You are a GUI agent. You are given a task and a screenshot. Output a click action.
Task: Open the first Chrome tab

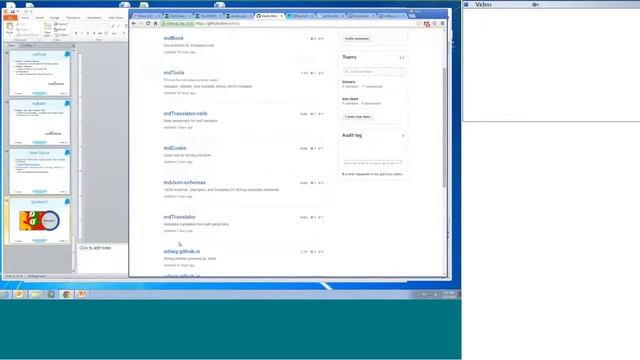[146, 16]
